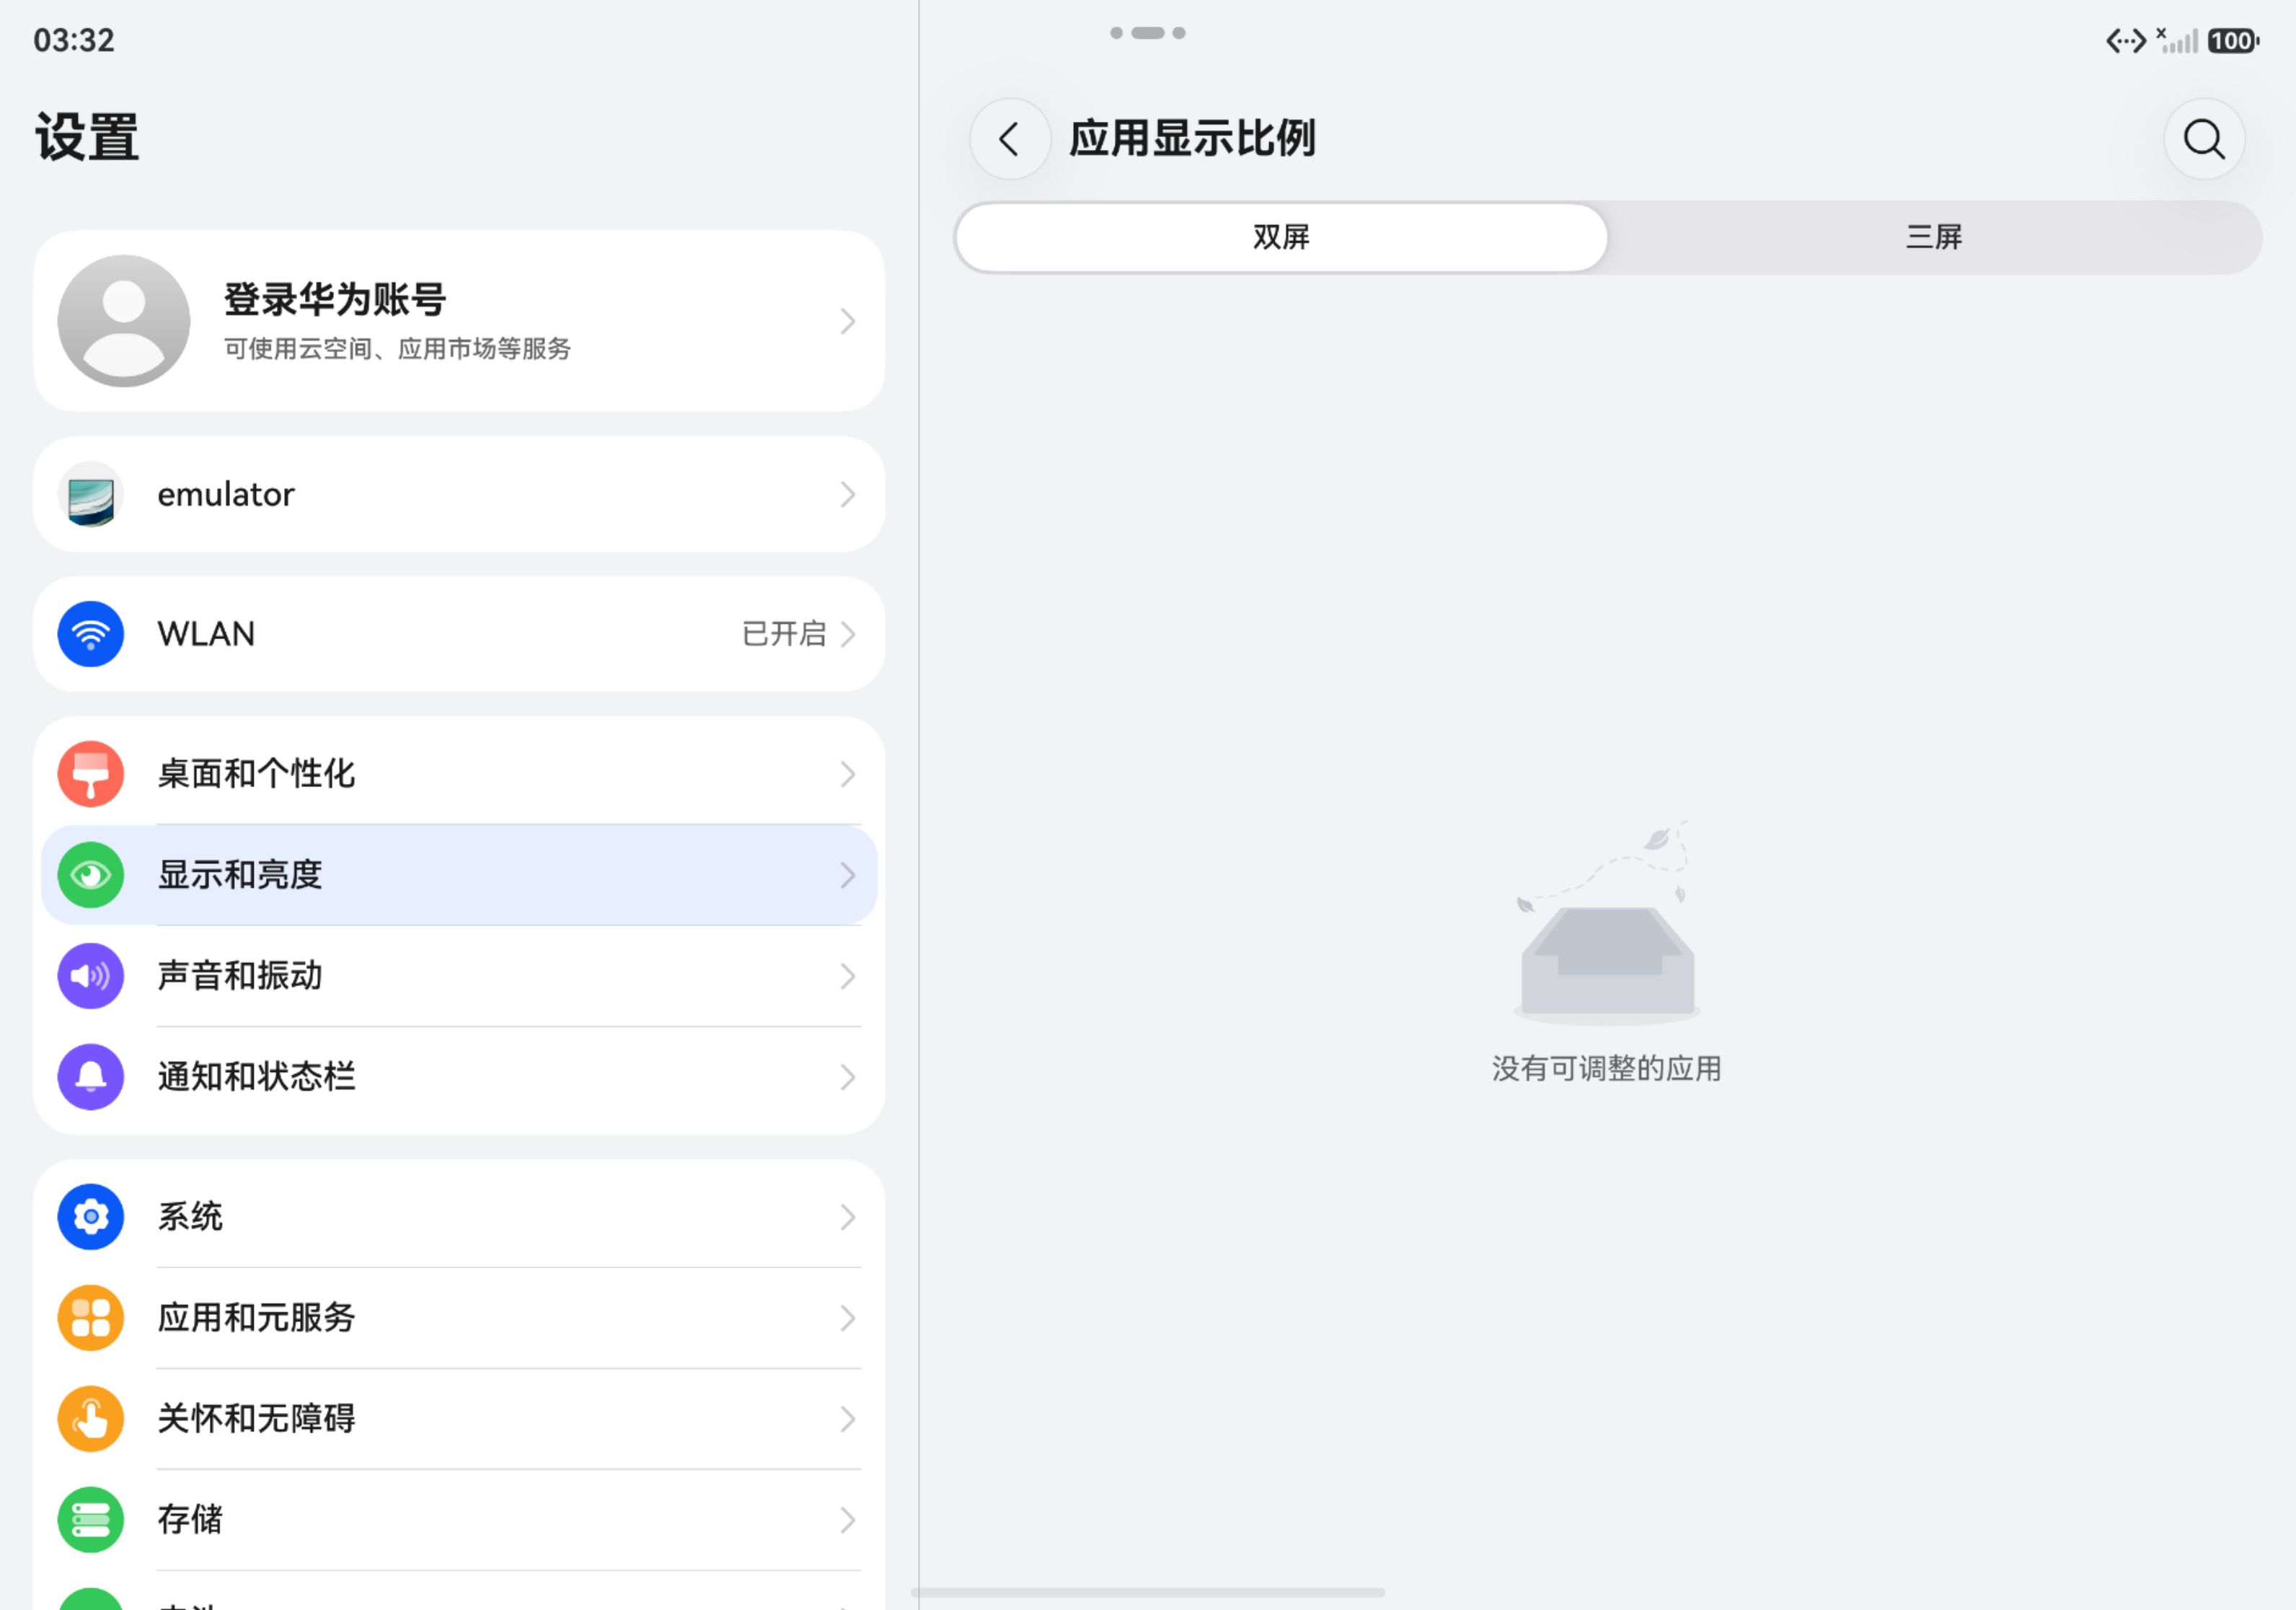Viewport: 2296px width, 1610px height.
Task: Tap the orange hand 关怀和无障碍 icon
Action: click(x=91, y=1419)
